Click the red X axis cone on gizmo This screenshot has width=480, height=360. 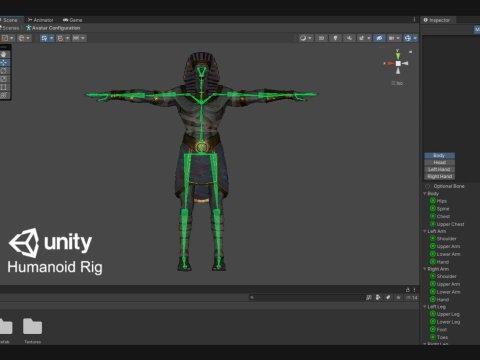click(391, 63)
